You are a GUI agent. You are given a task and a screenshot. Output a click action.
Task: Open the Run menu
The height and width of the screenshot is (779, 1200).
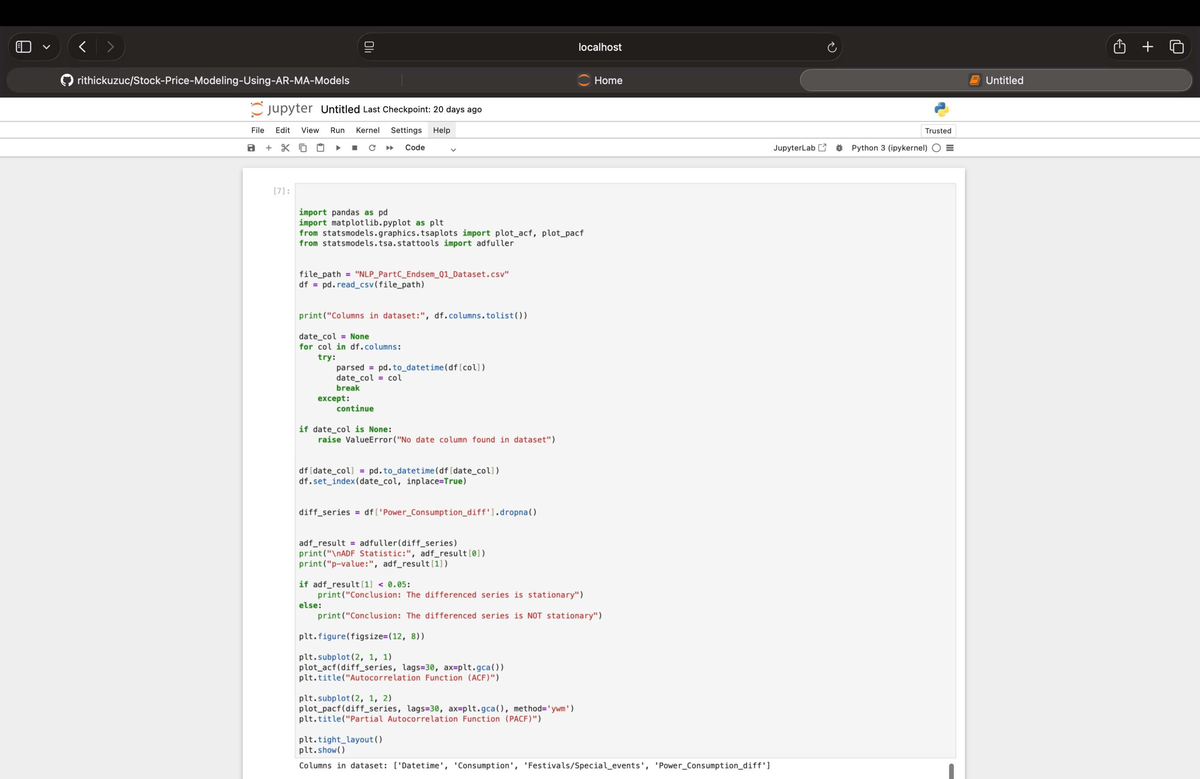tap(338, 130)
